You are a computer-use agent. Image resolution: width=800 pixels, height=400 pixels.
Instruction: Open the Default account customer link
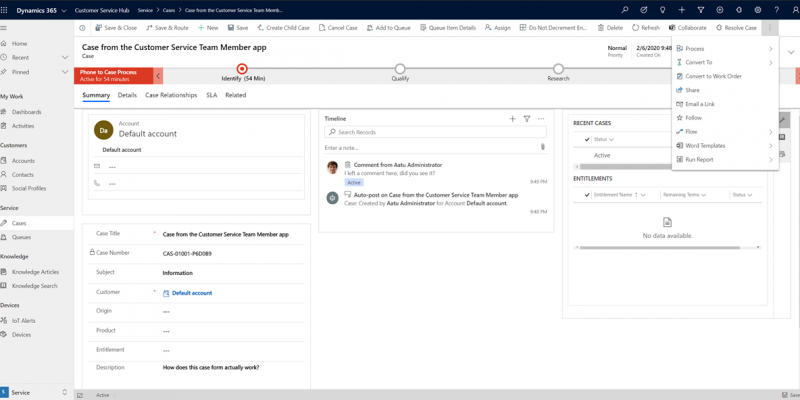tap(192, 293)
